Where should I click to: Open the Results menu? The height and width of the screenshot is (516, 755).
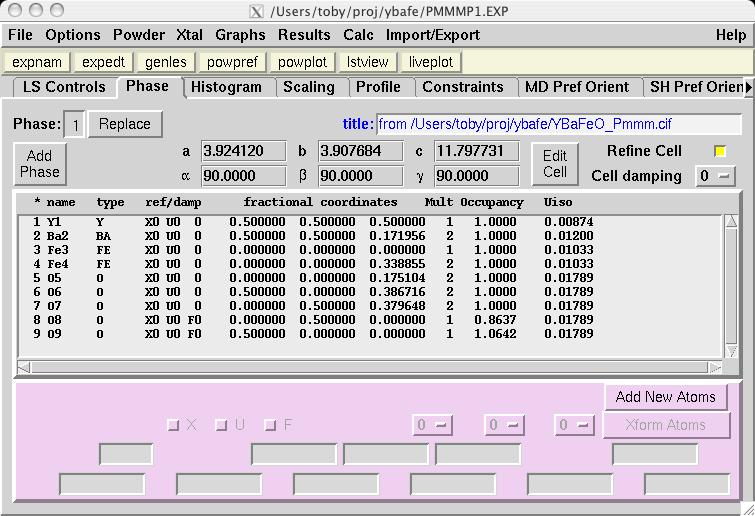click(304, 35)
